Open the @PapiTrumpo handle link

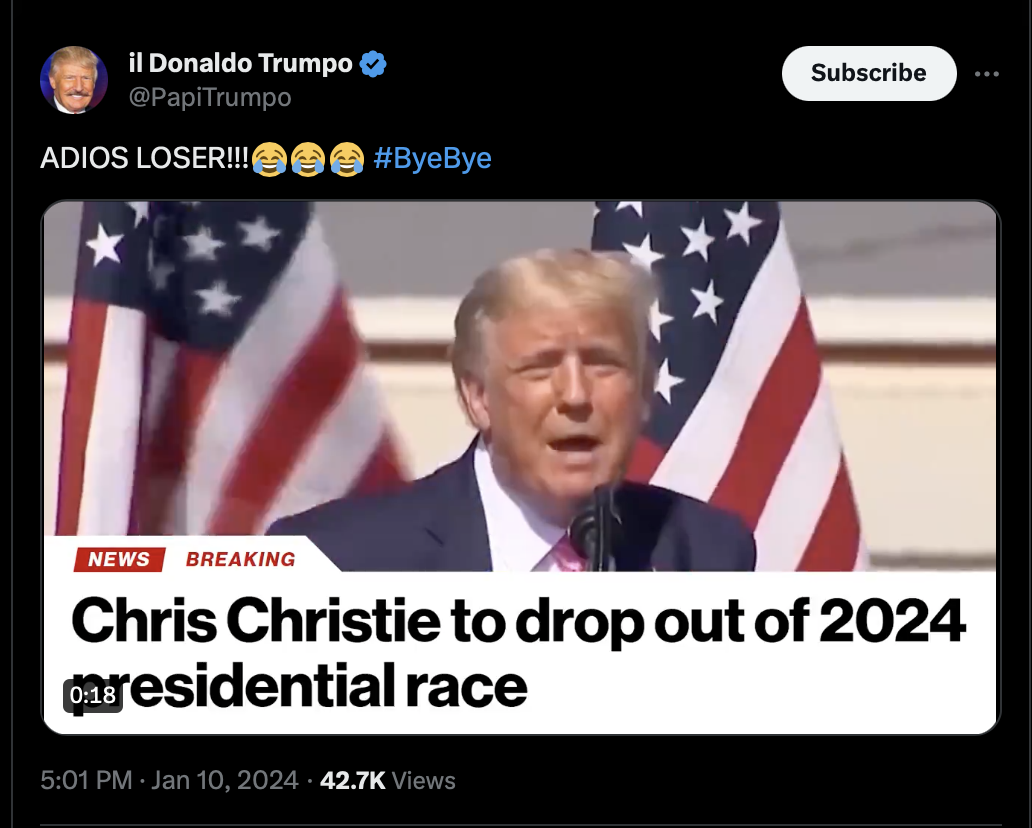[210, 97]
